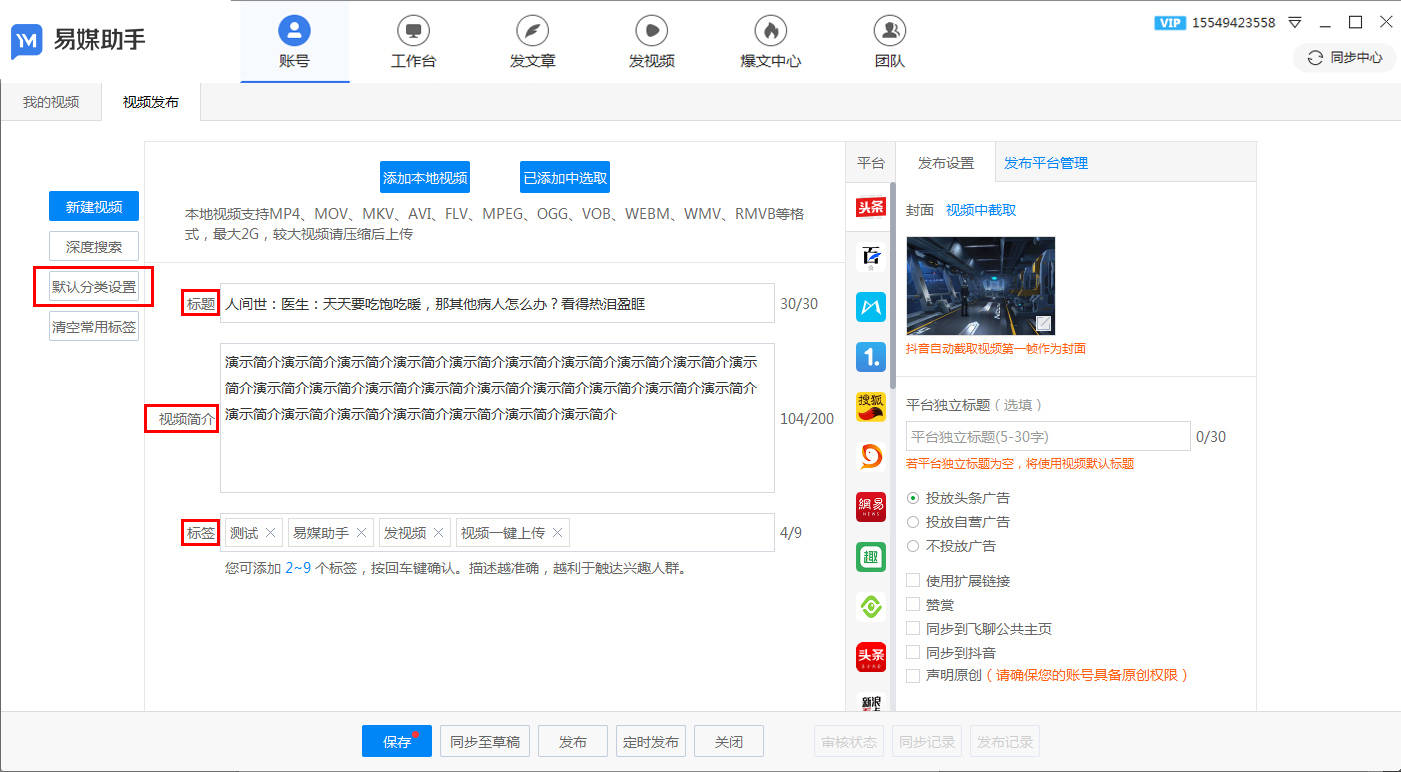The height and width of the screenshot is (772, 1401).
Task: Open the VIP dropdown next to phone number
Action: point(1293,22)
